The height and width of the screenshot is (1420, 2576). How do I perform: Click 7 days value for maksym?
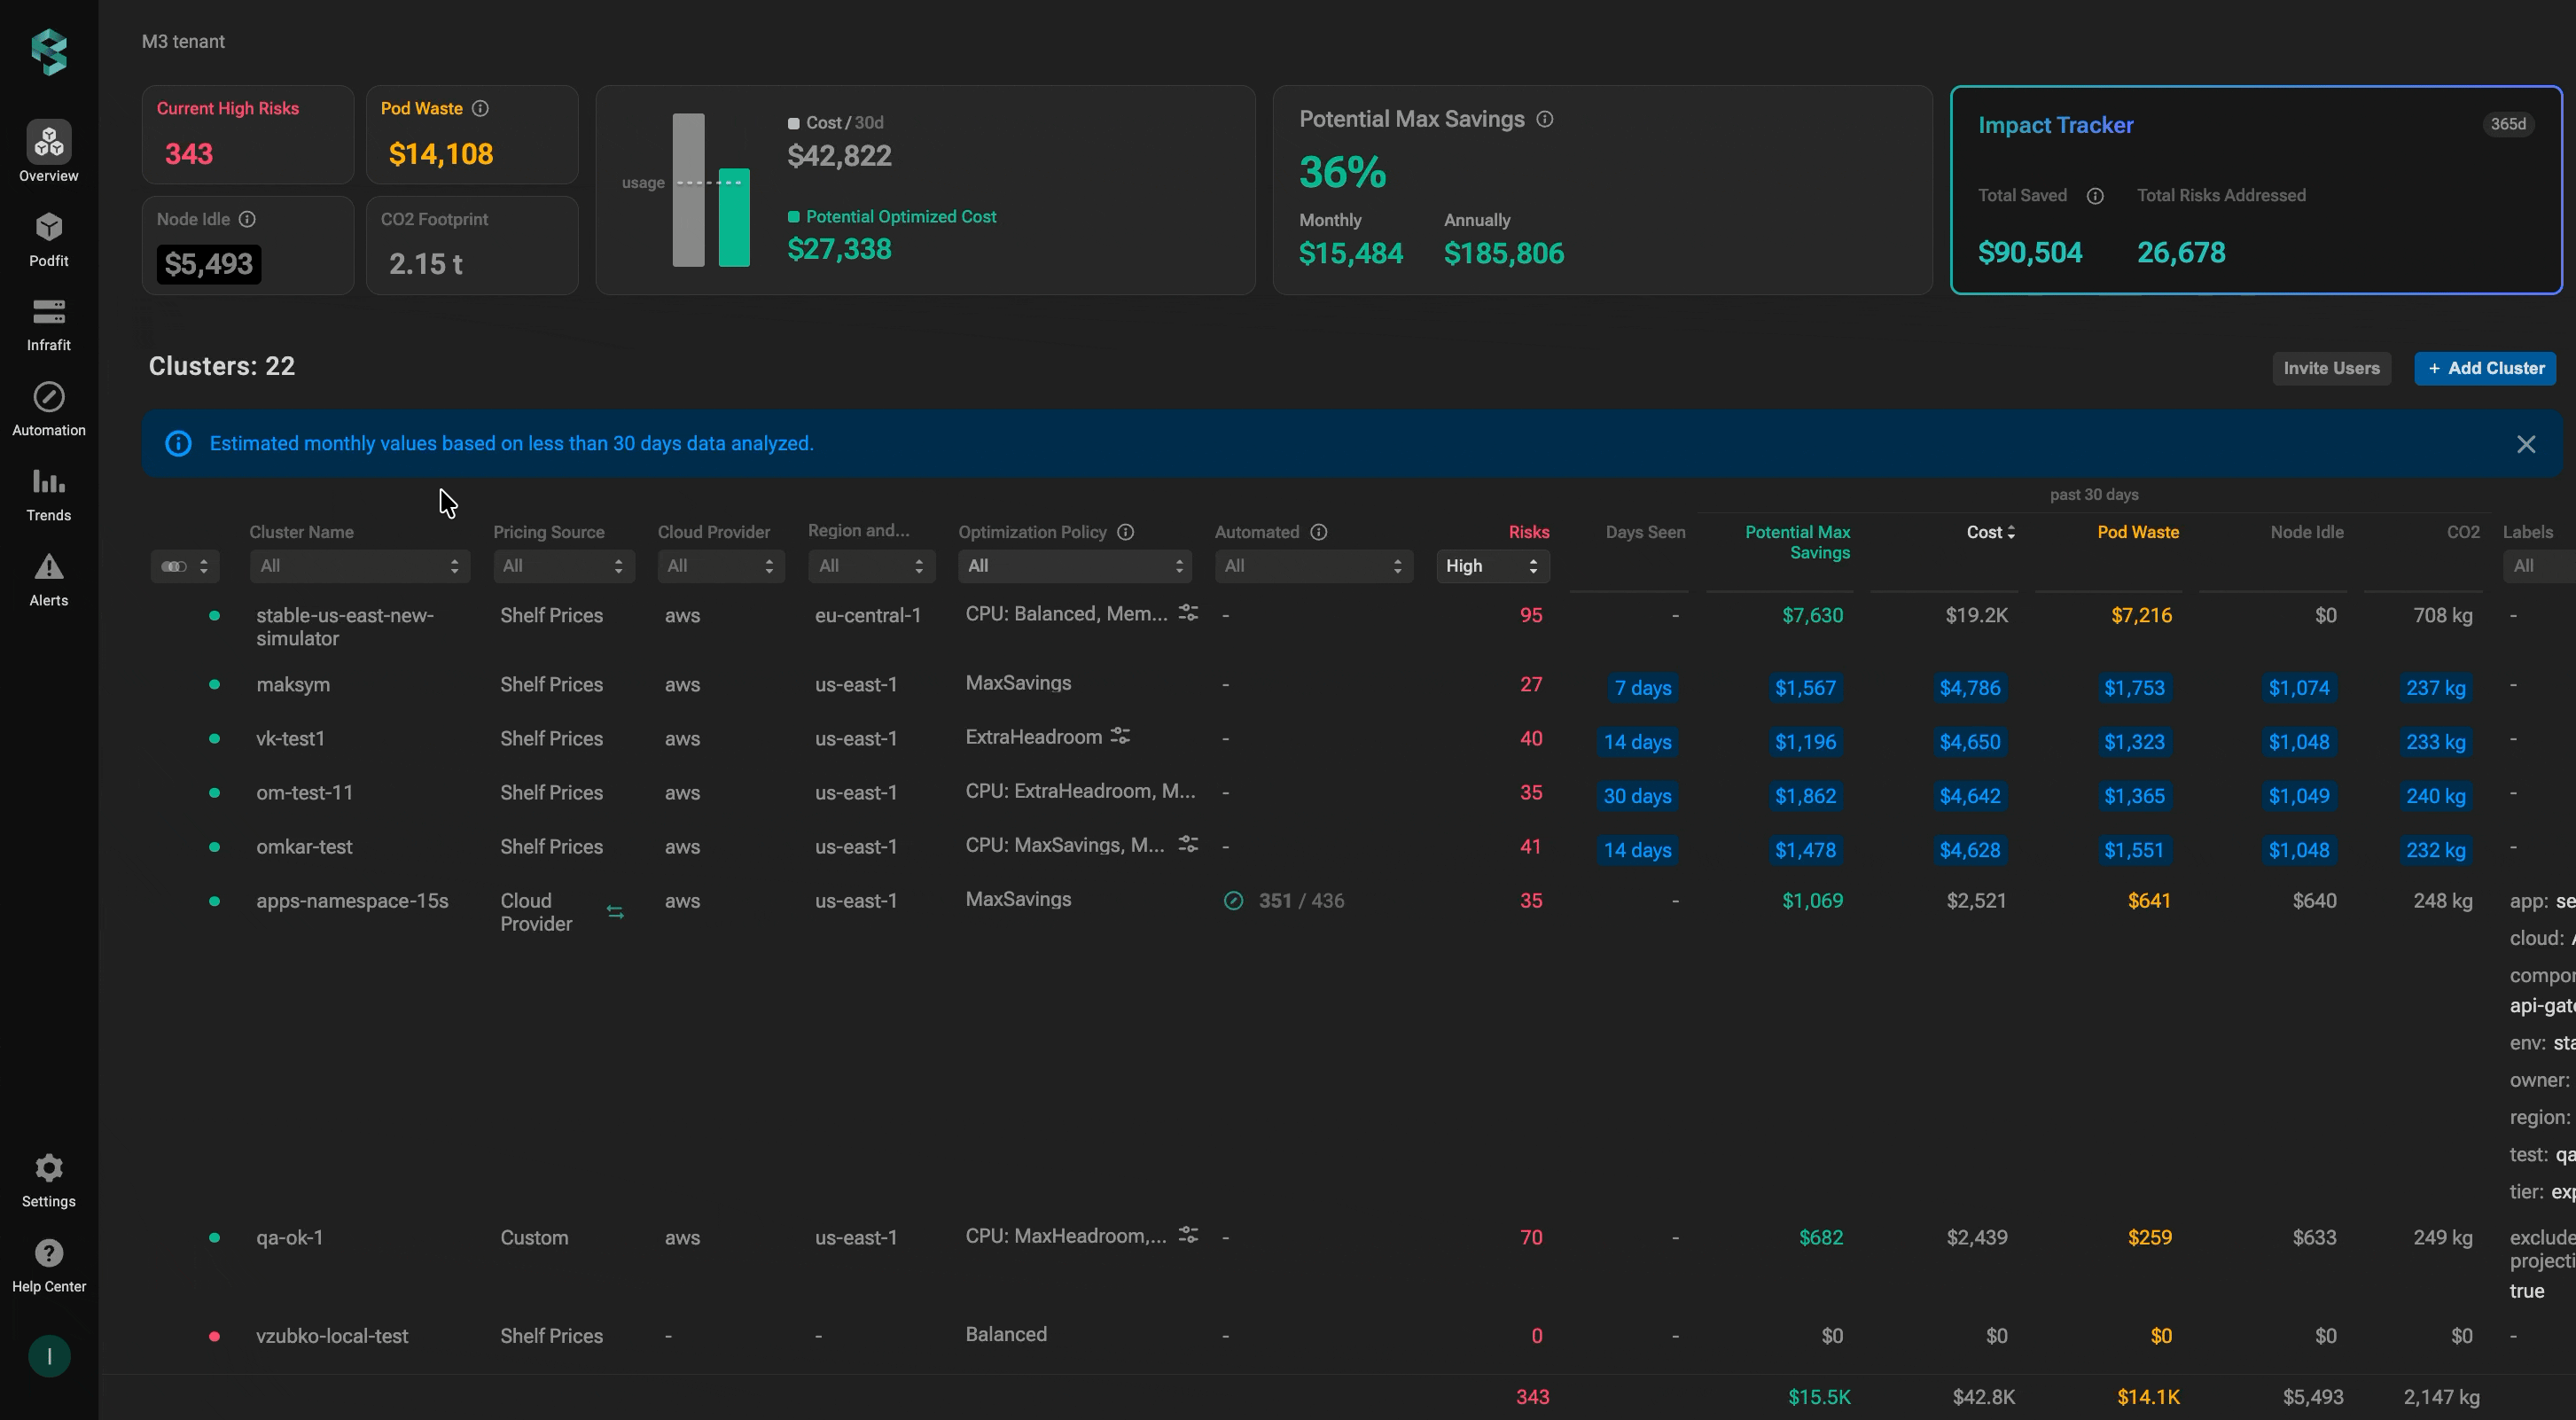tap(1643, 688)
